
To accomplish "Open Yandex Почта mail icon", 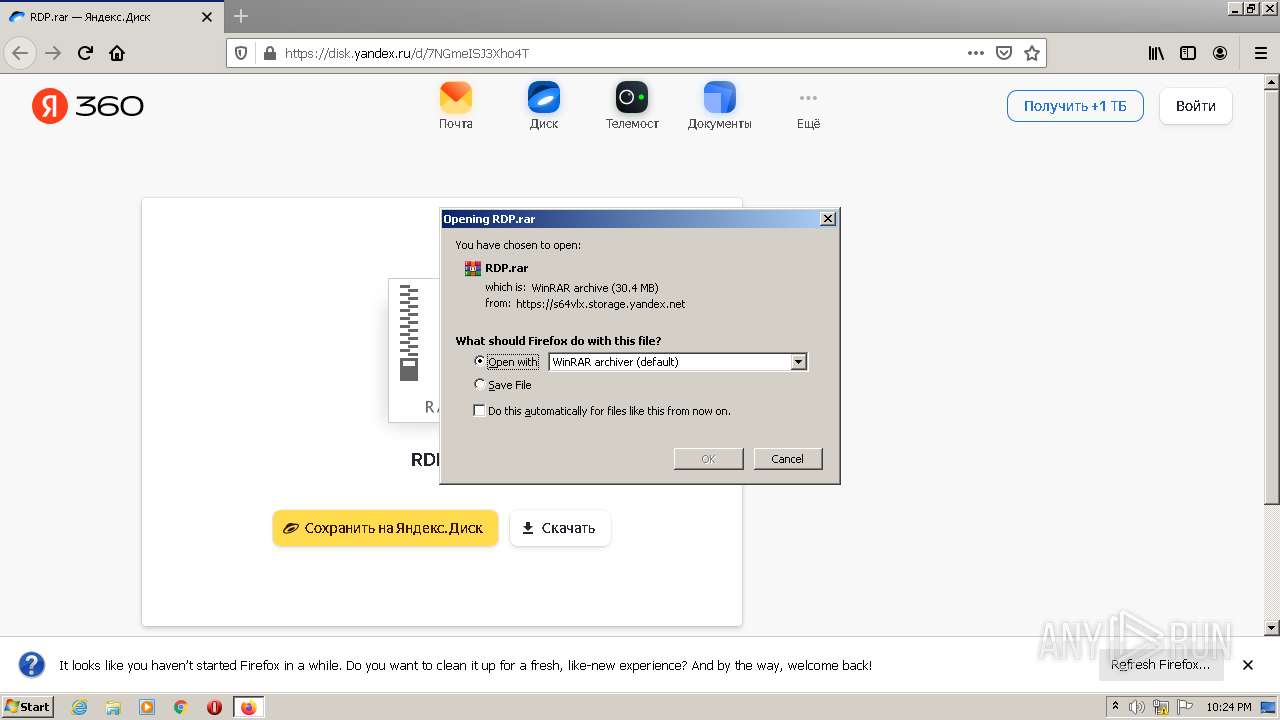I will [x=455, y=105].
